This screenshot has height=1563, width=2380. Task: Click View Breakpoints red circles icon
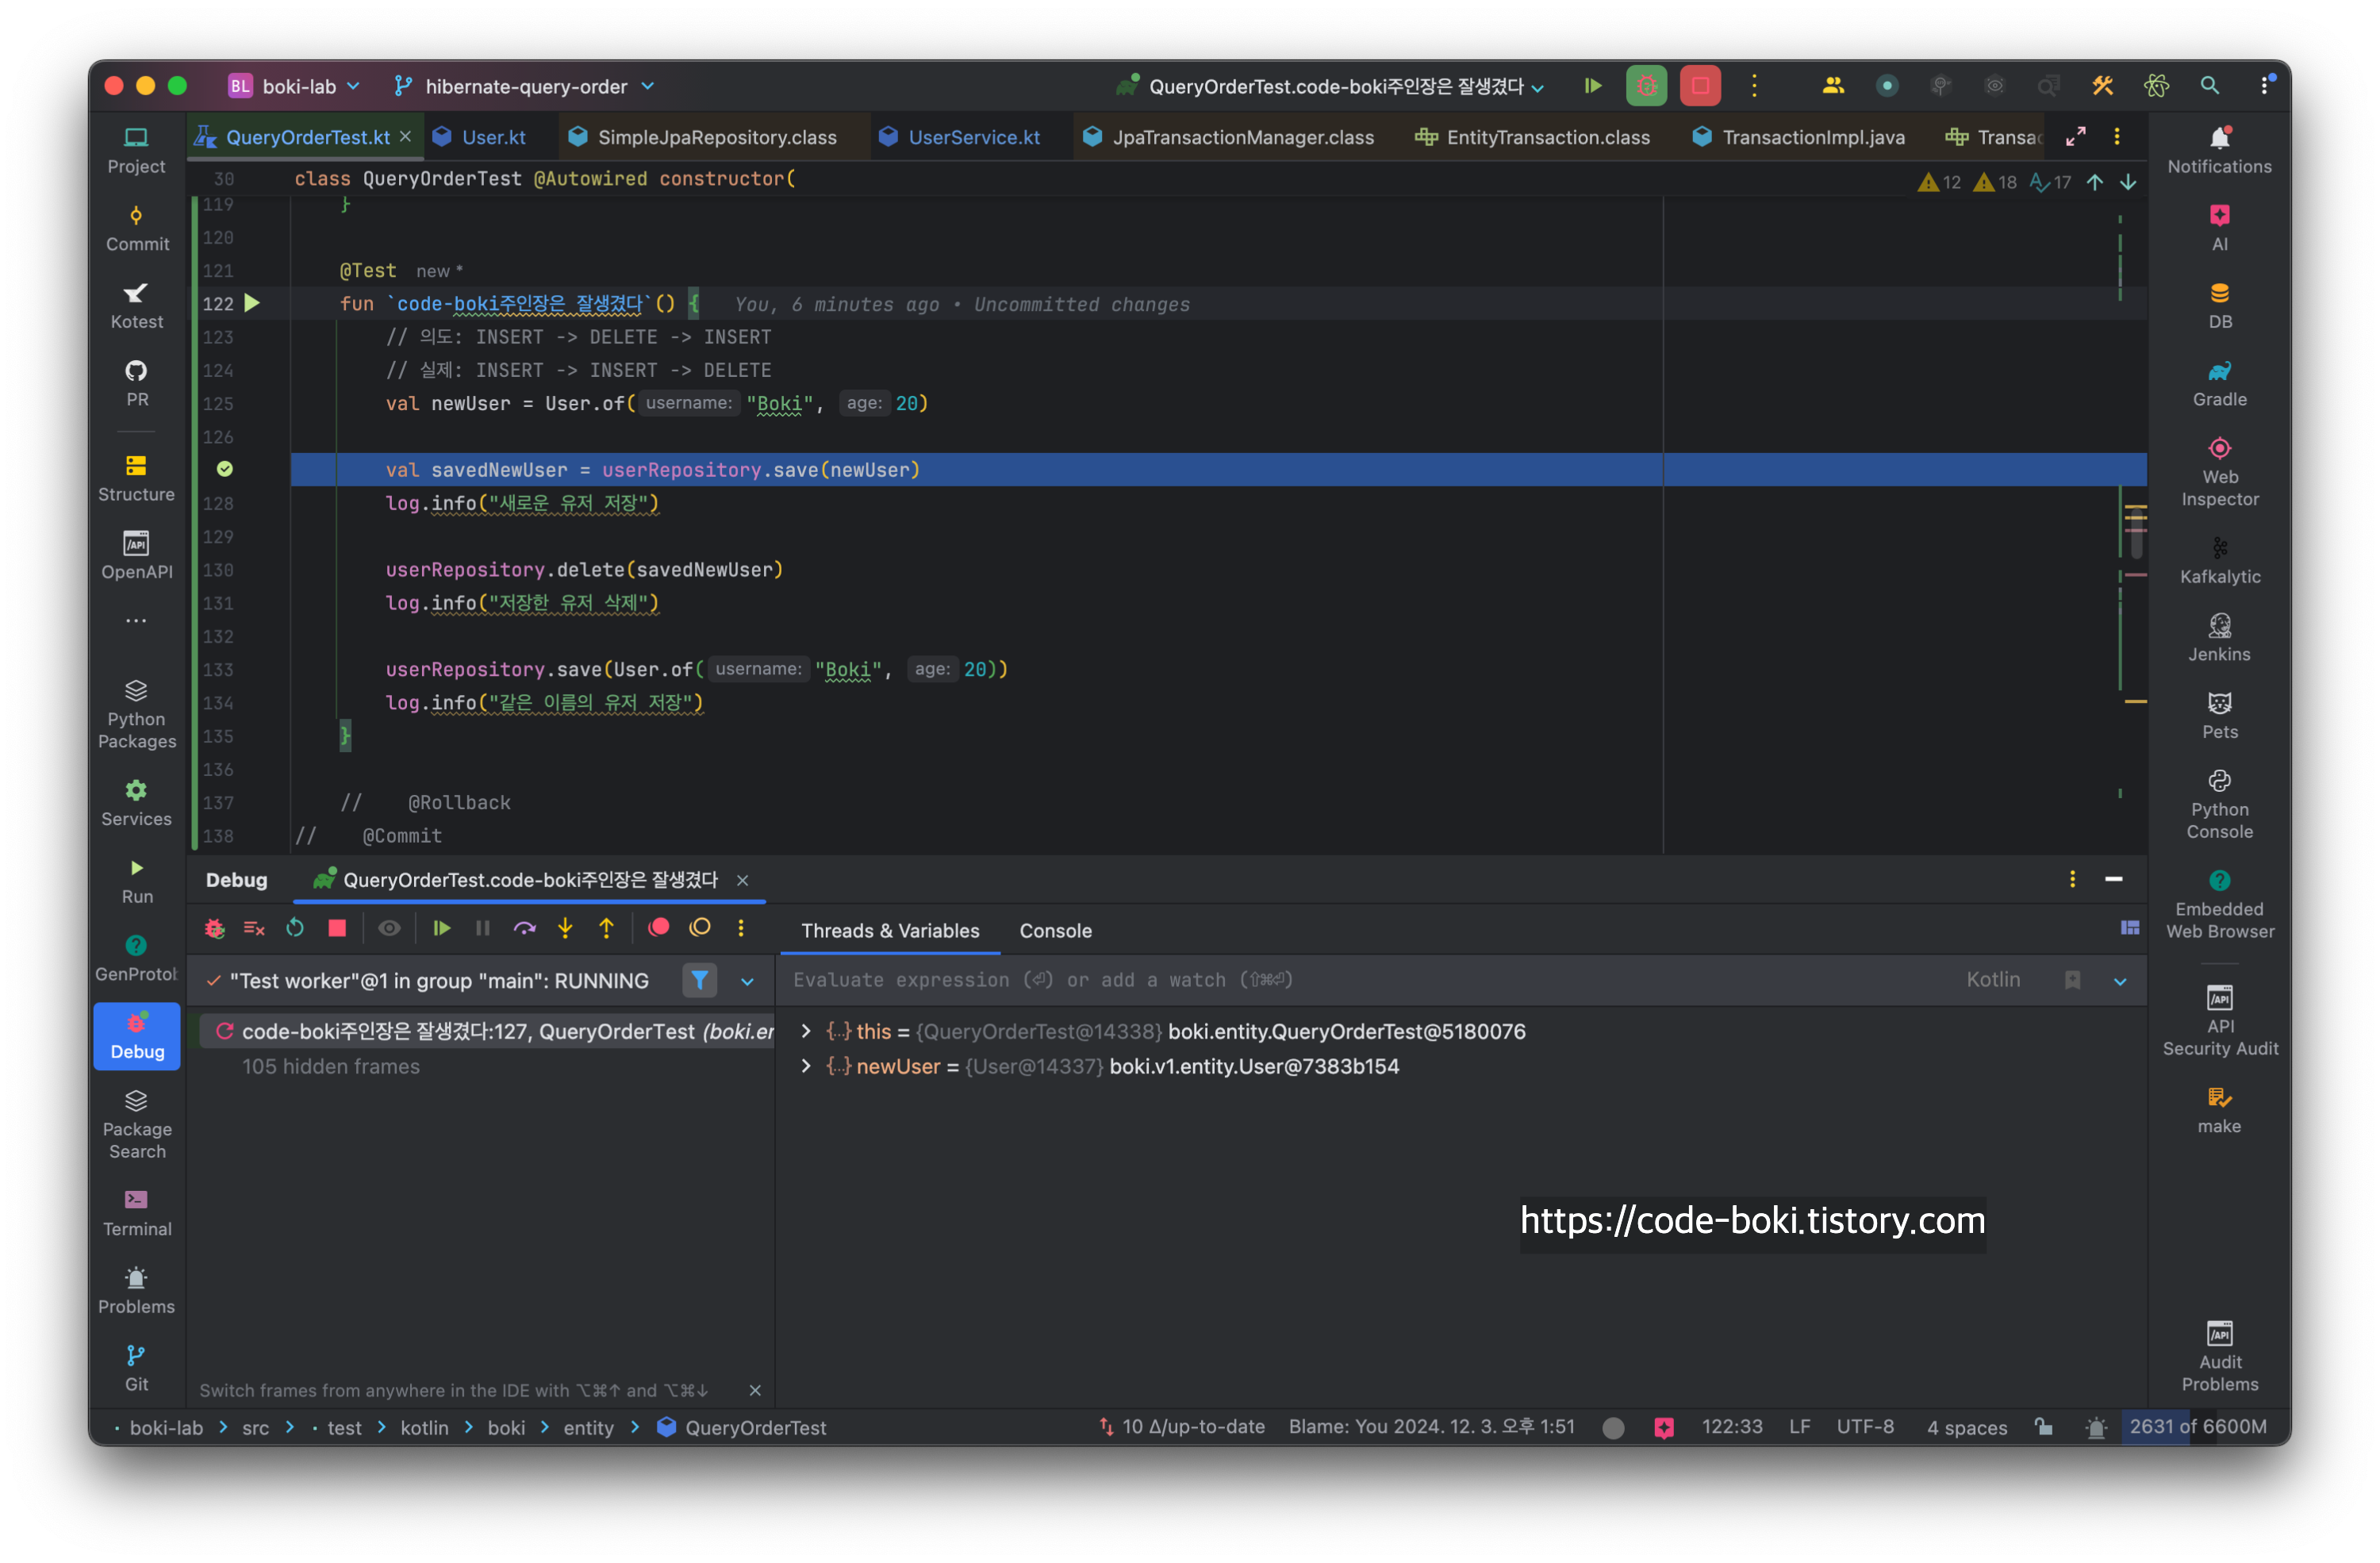[658, 928]
